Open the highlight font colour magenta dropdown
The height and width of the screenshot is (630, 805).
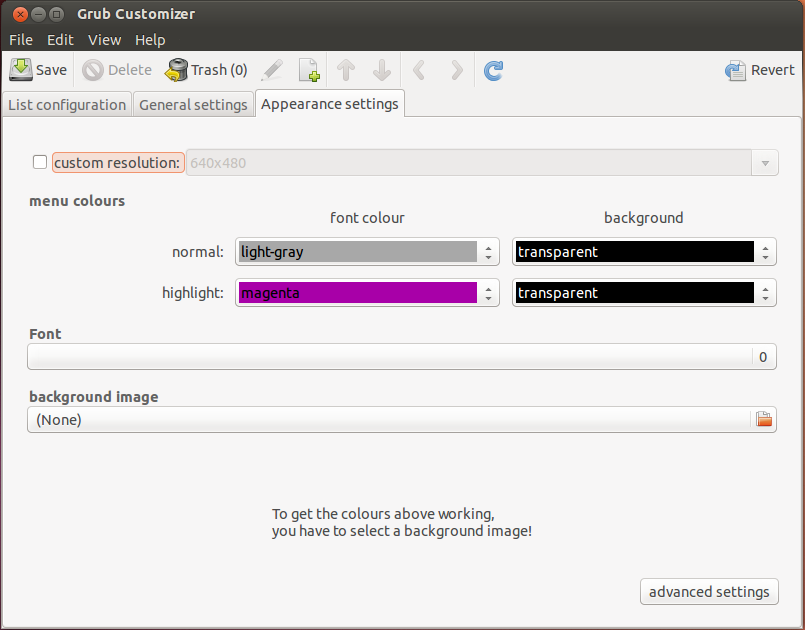tap(368, 293)
